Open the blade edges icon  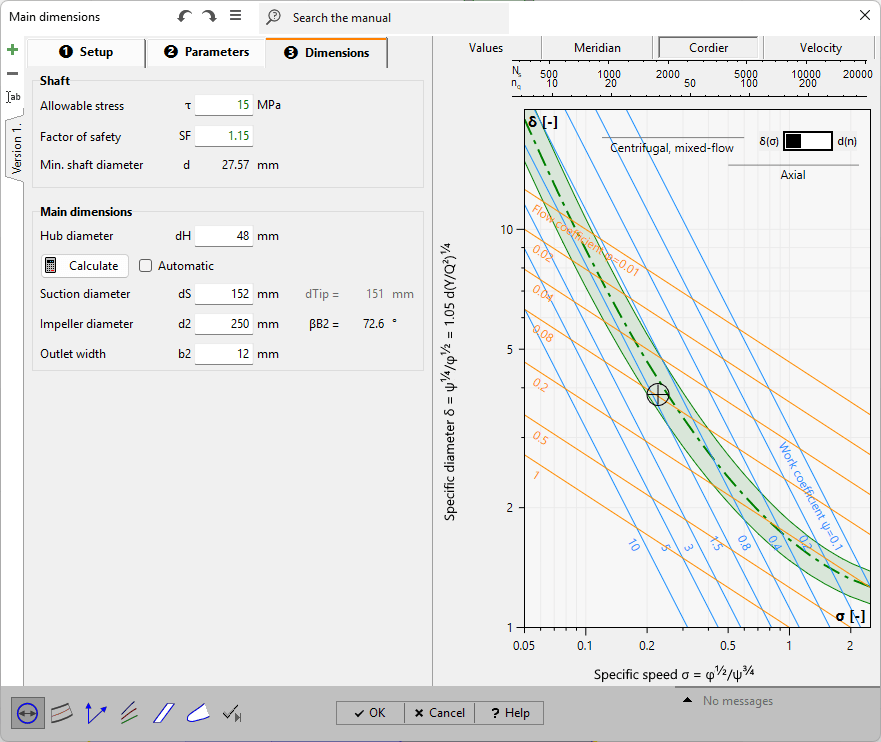(198, 713)
